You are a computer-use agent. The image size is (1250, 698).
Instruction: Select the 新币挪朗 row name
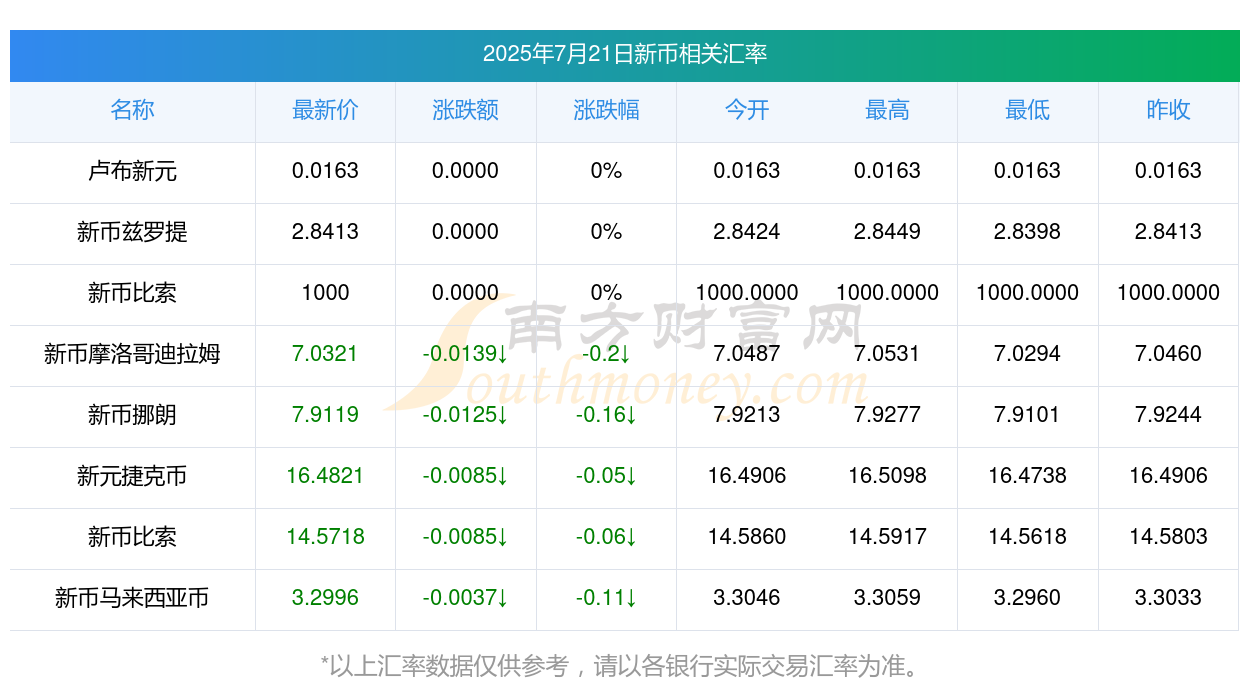pyautogui.click(x=132, y=415)
